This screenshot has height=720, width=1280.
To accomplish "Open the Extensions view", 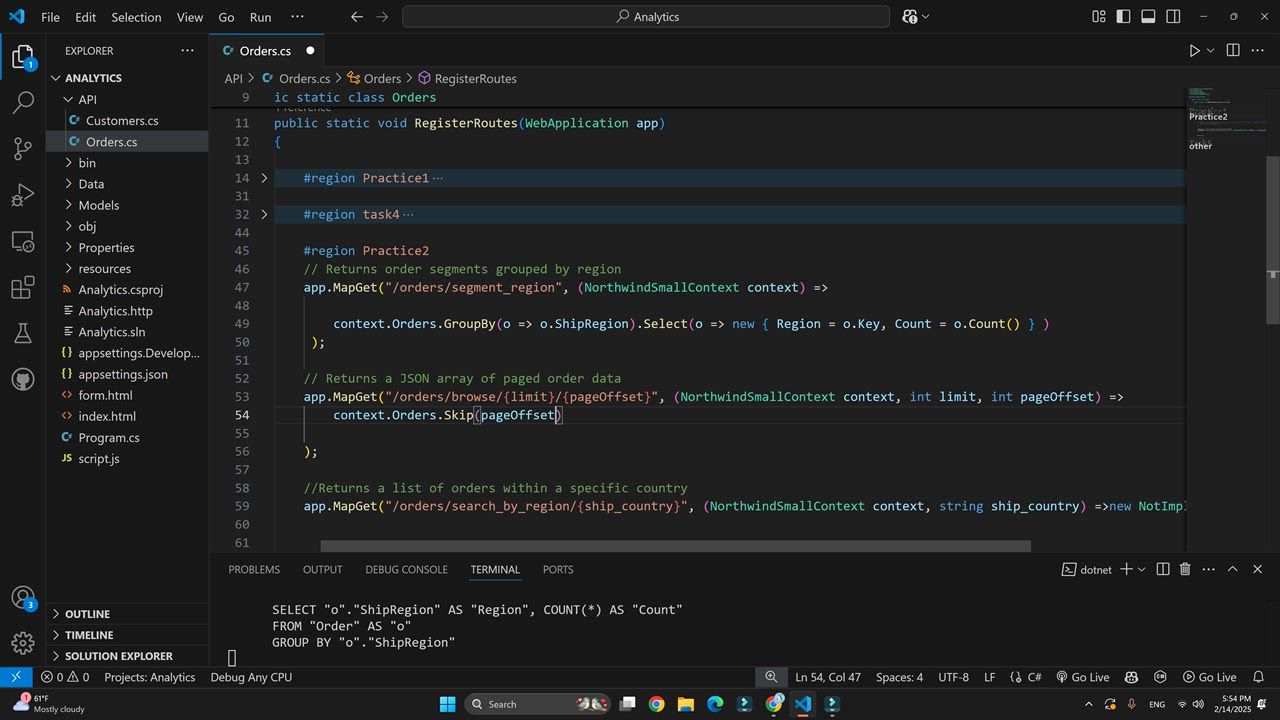I will (22, 288).
